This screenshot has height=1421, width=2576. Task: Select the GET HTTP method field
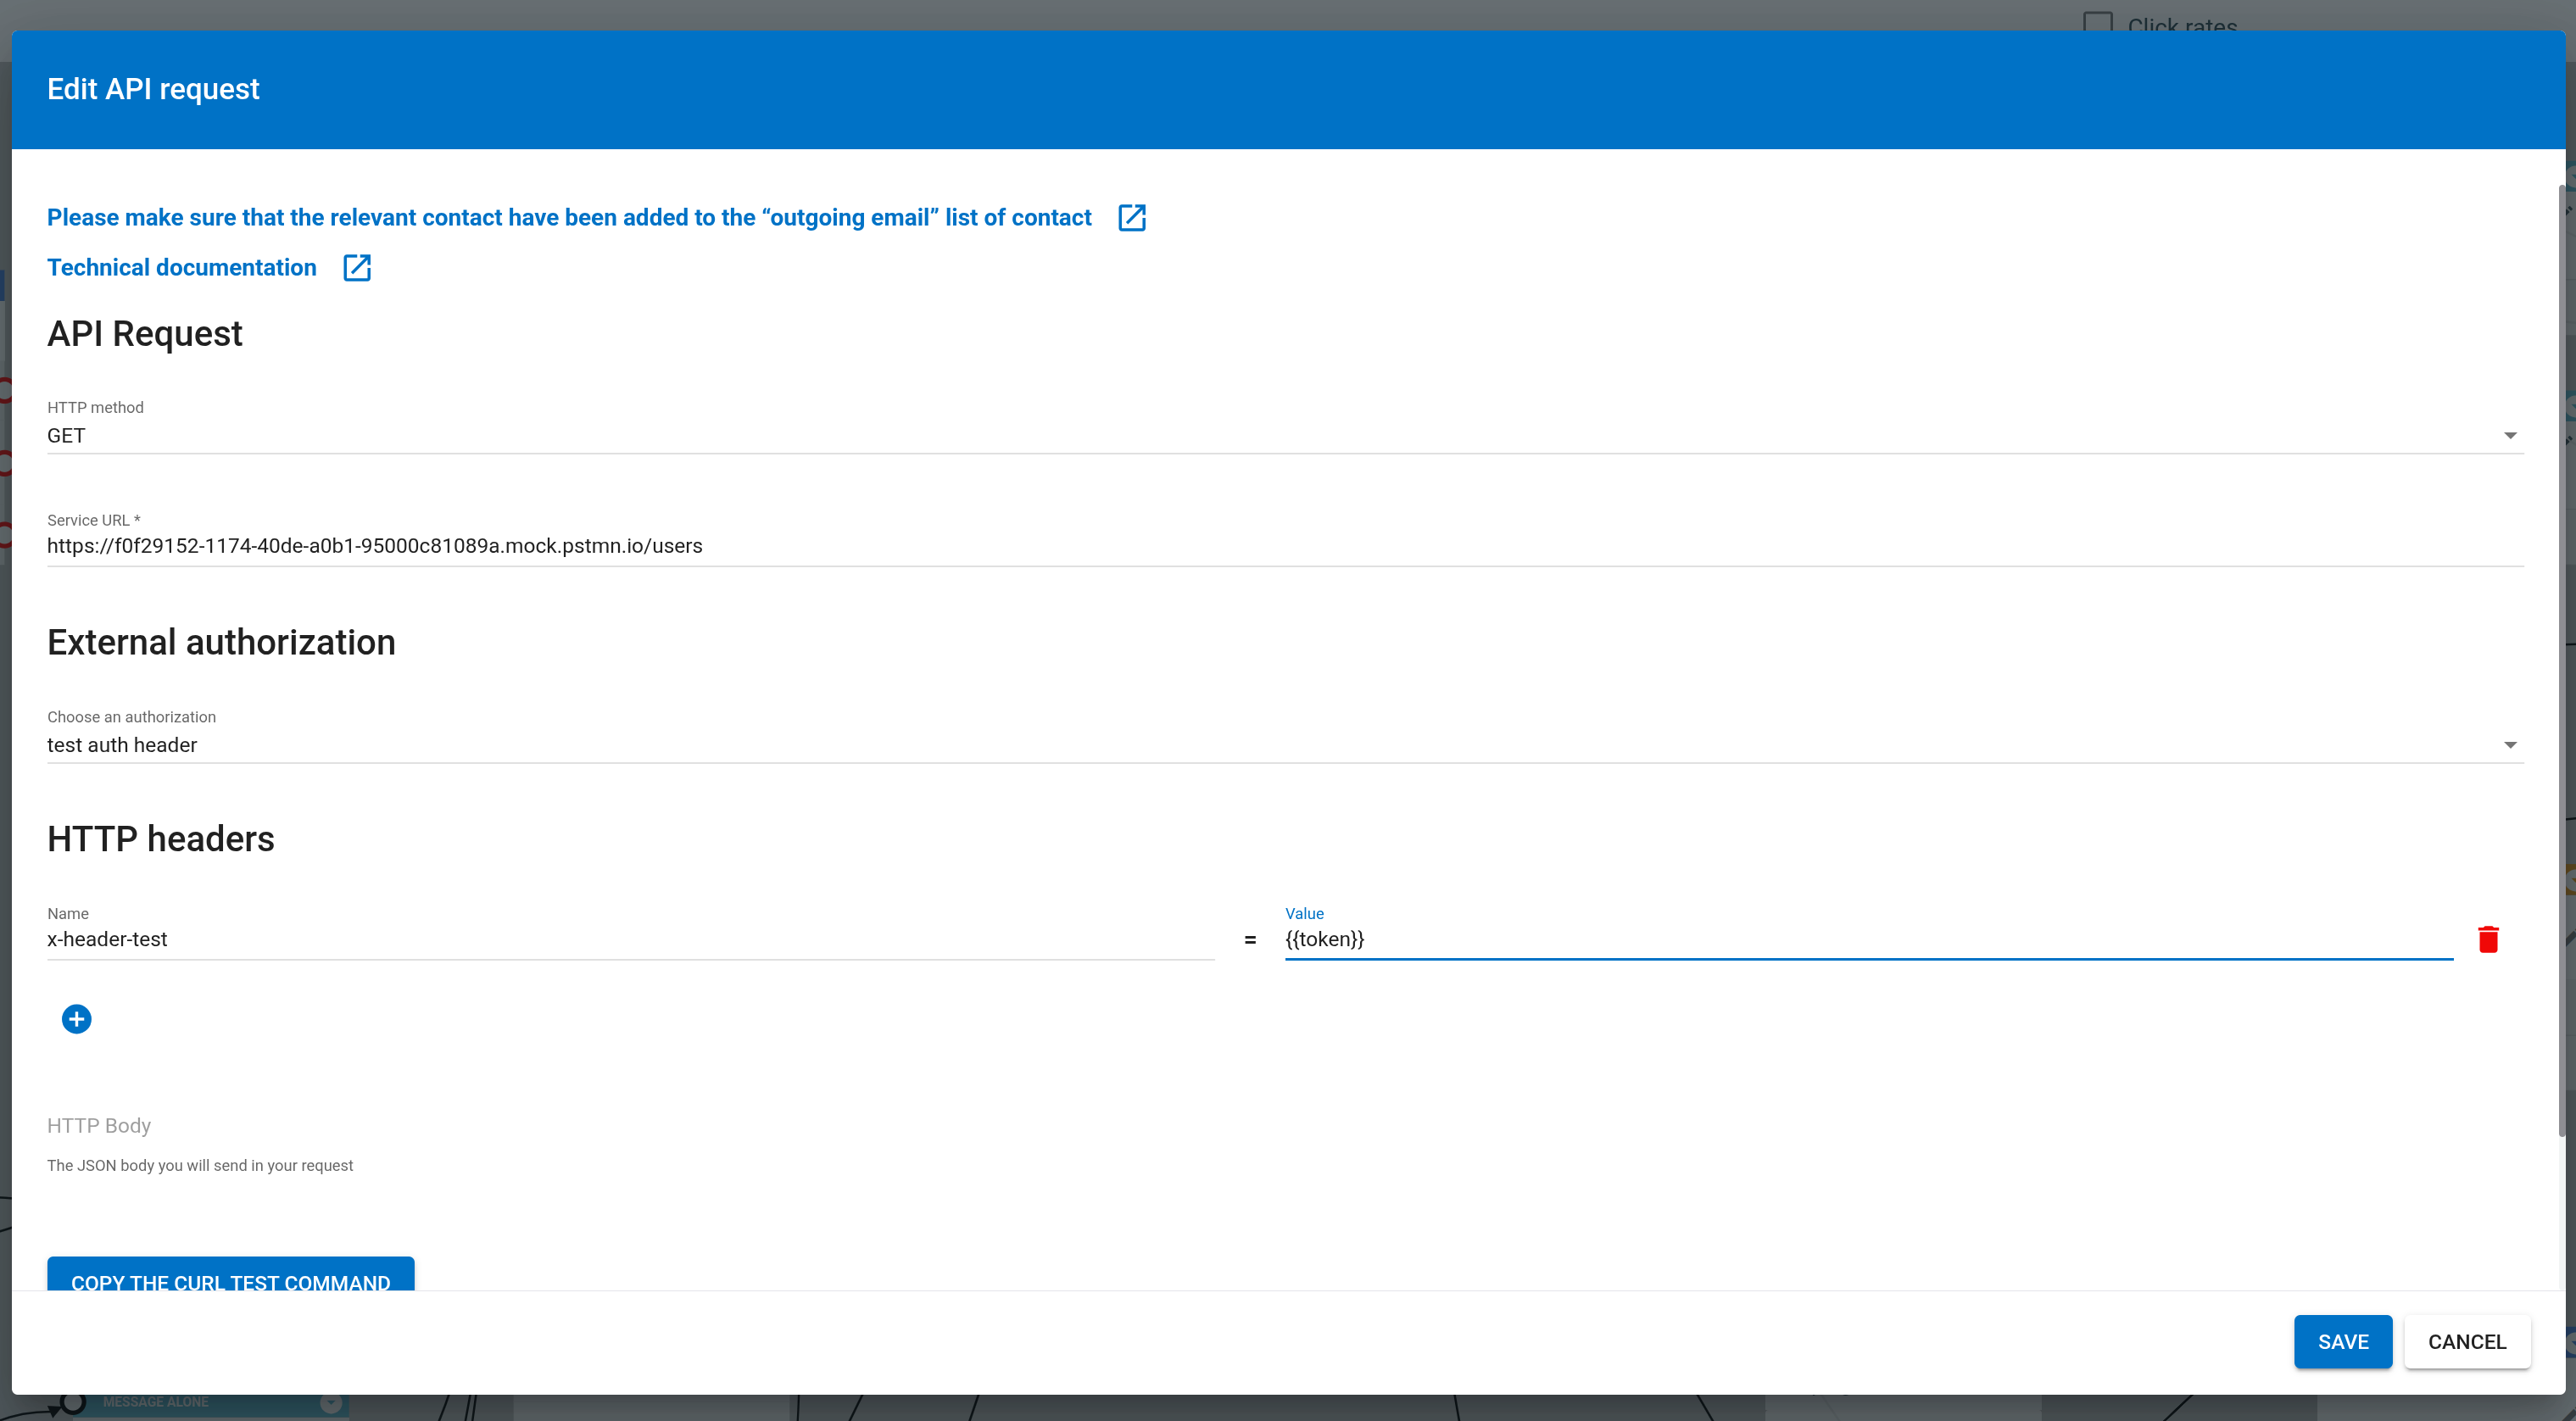click(x=1285, y=436)
